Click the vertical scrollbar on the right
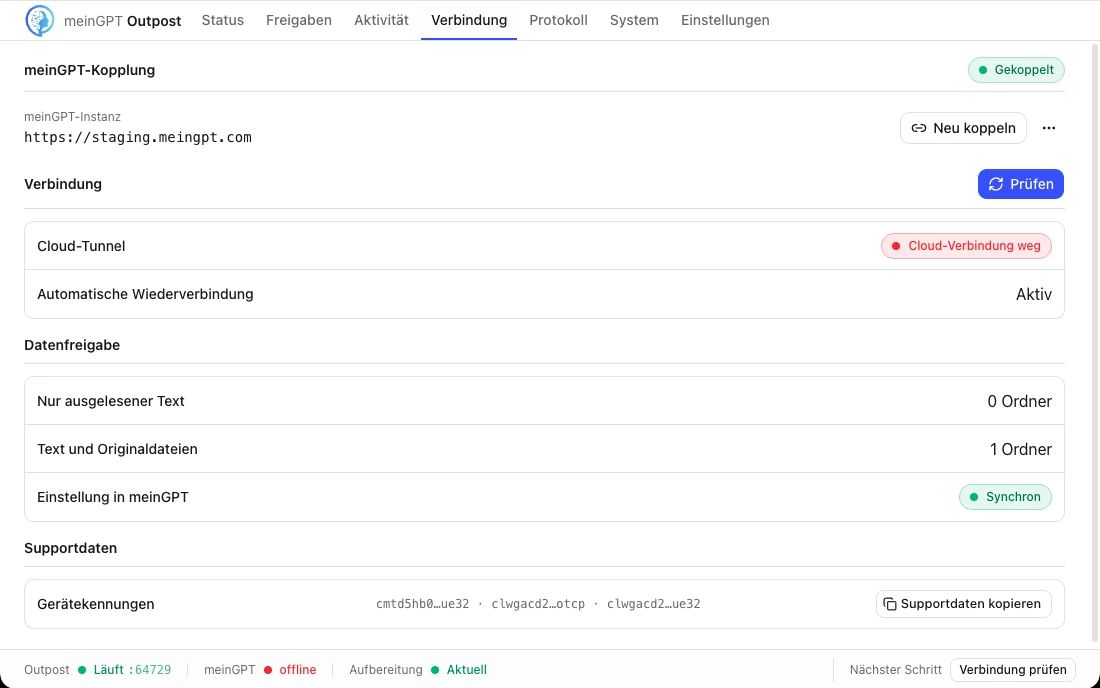The image size is (1100, 688). pos(1095,342)
